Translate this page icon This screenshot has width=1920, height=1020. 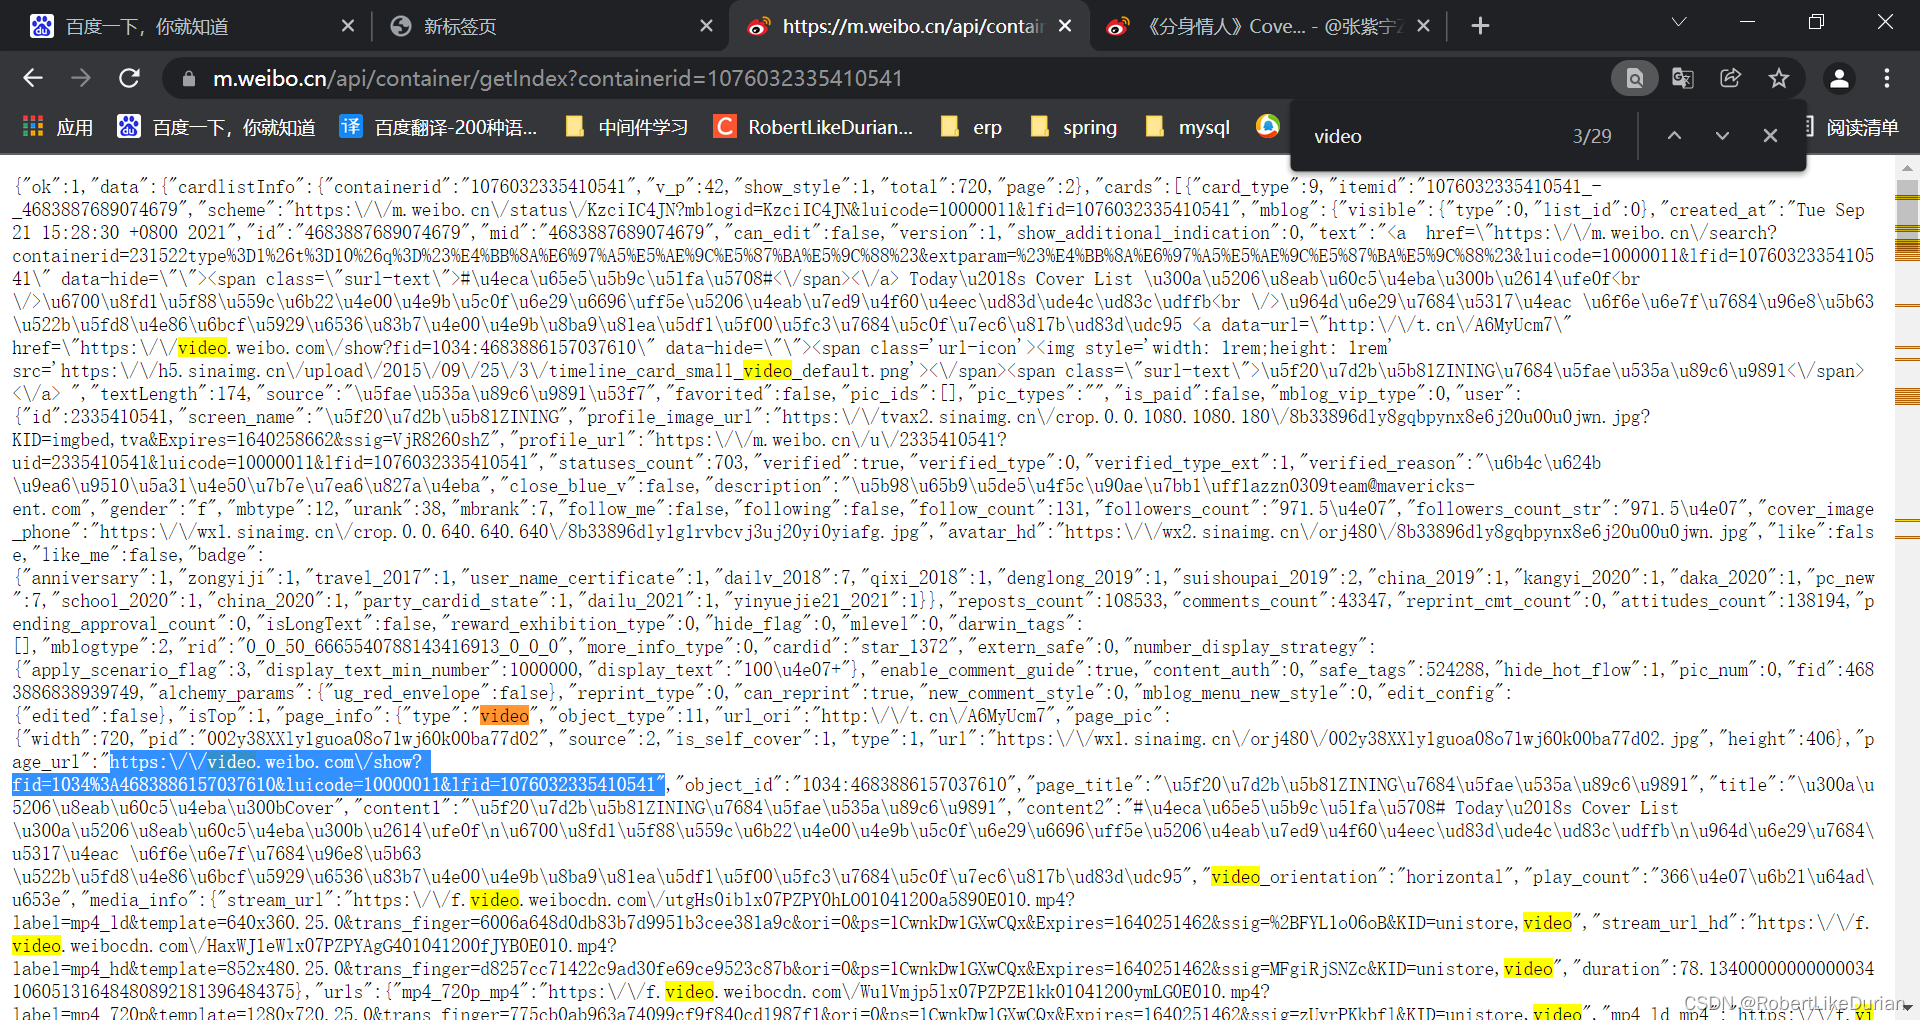[1683, 78]
